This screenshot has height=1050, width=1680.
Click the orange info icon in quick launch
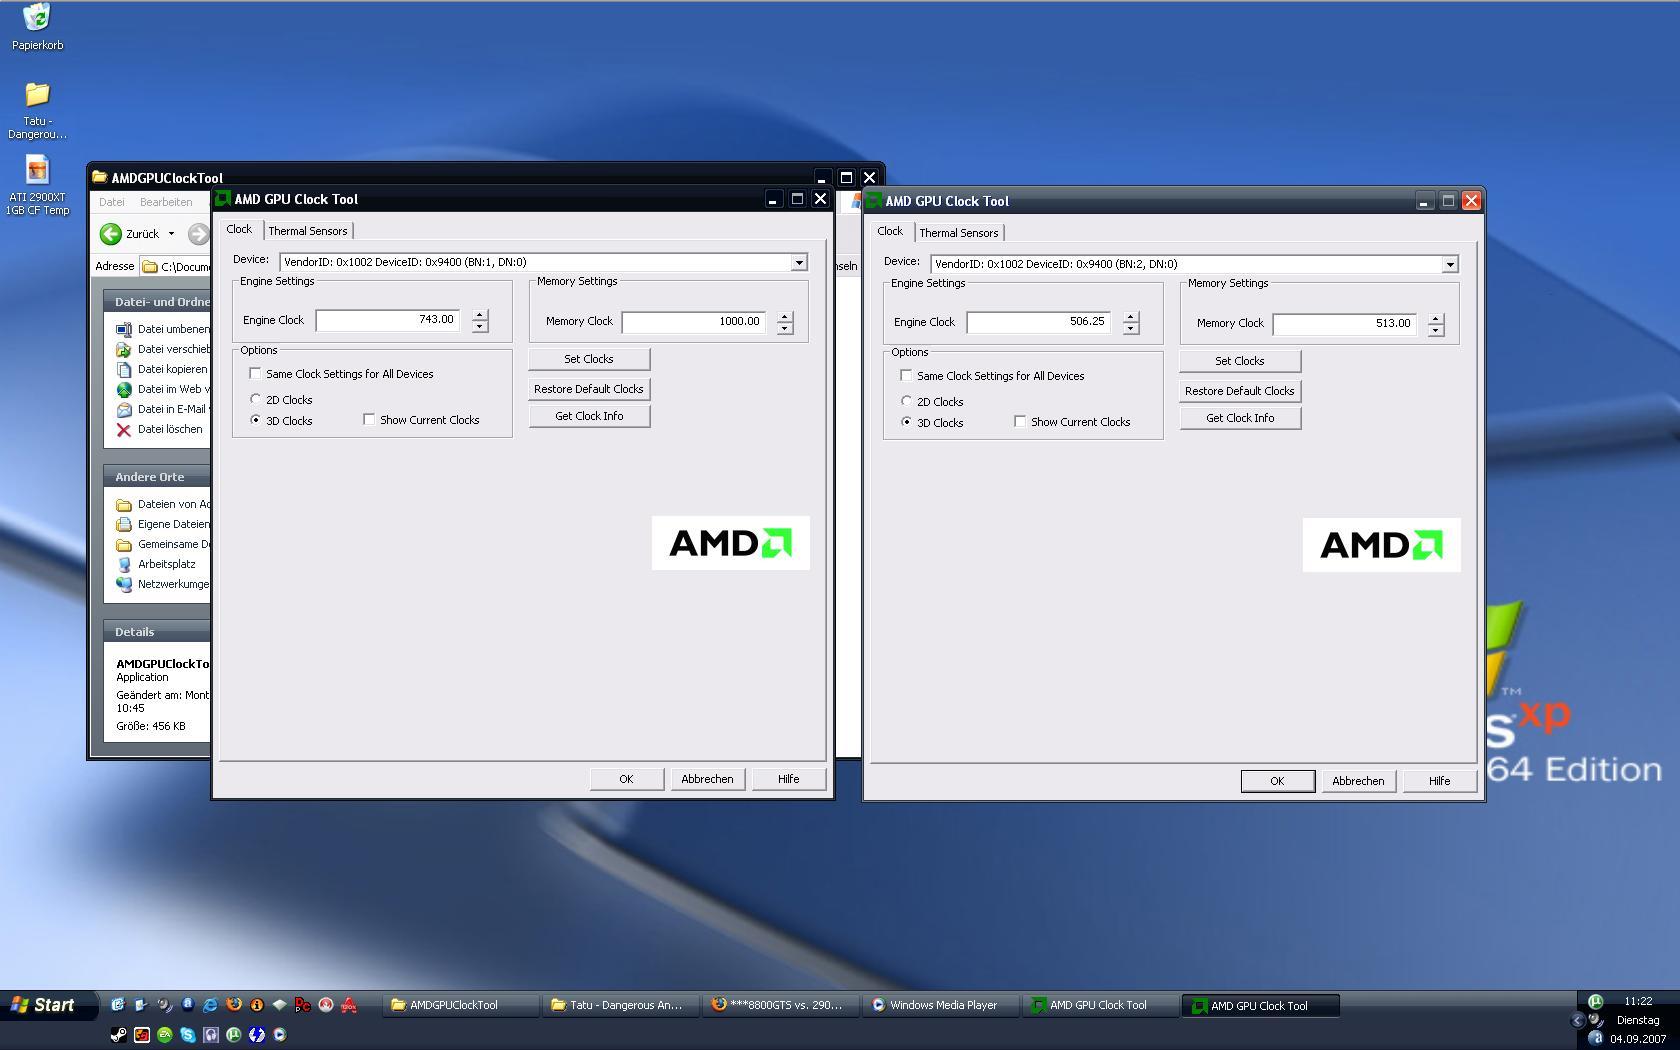click(257, 1005)
